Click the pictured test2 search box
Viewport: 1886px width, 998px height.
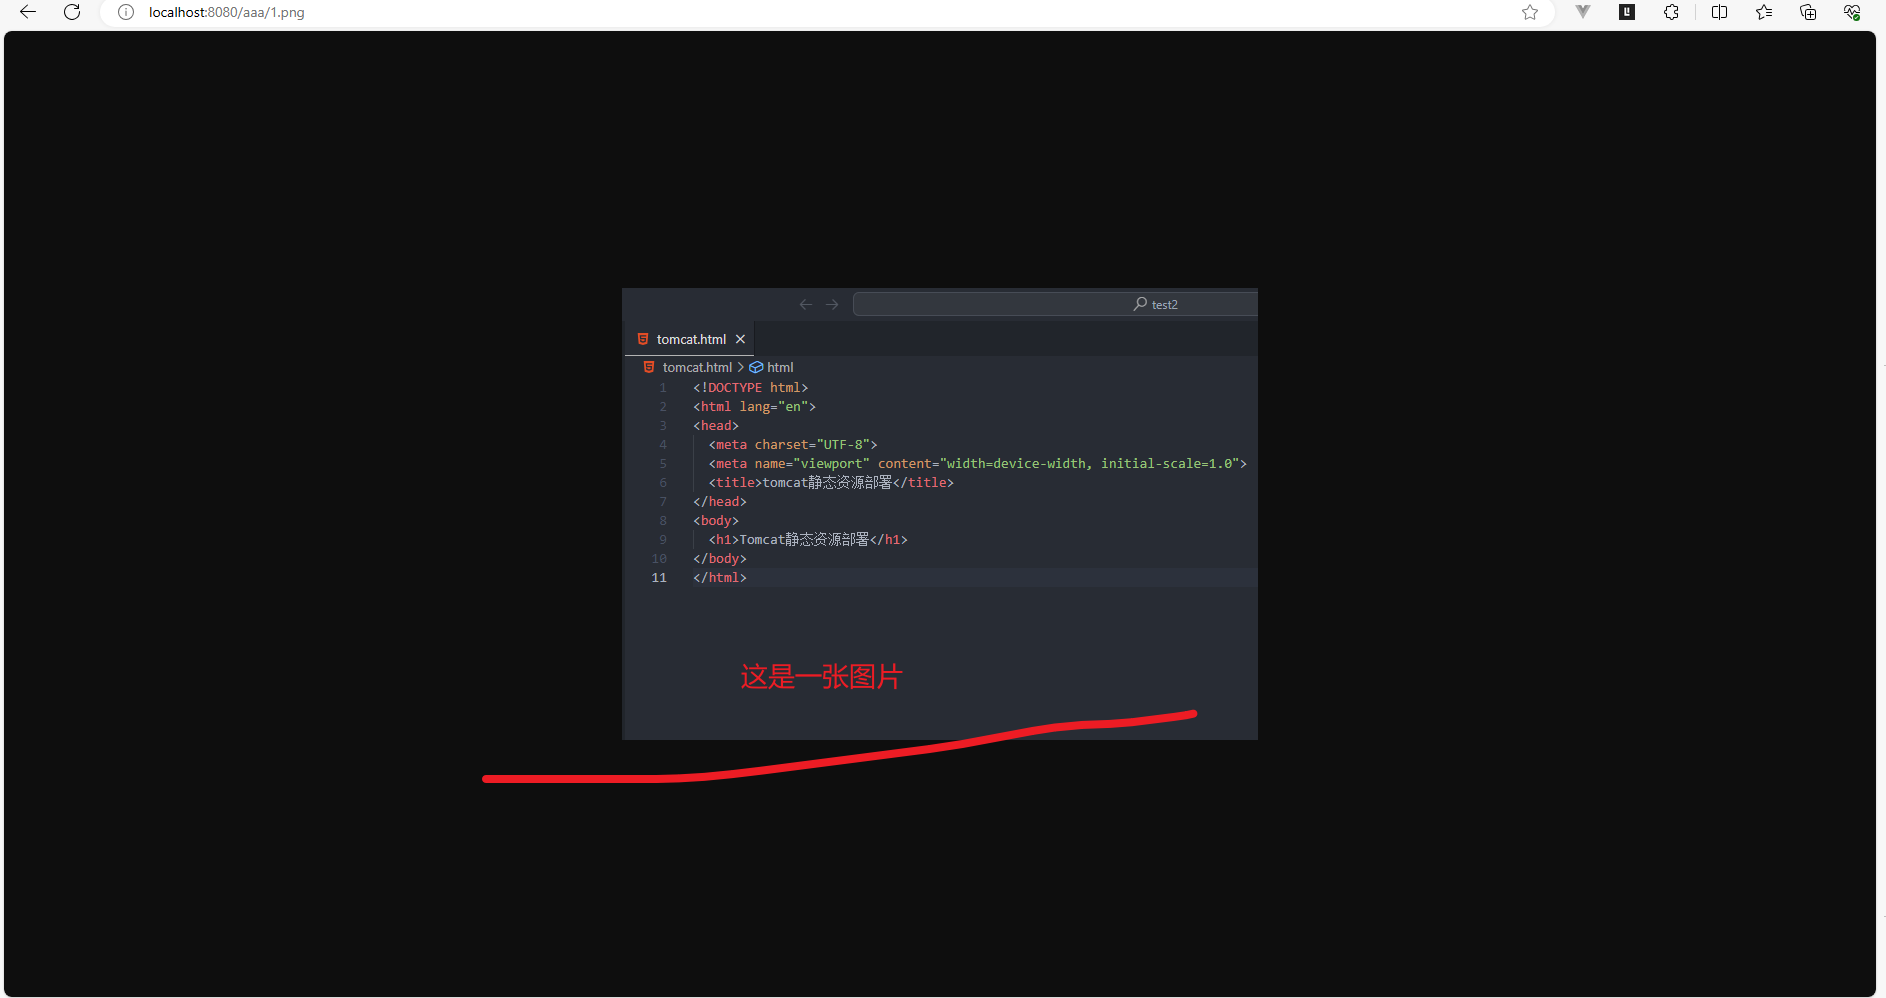1055,304
